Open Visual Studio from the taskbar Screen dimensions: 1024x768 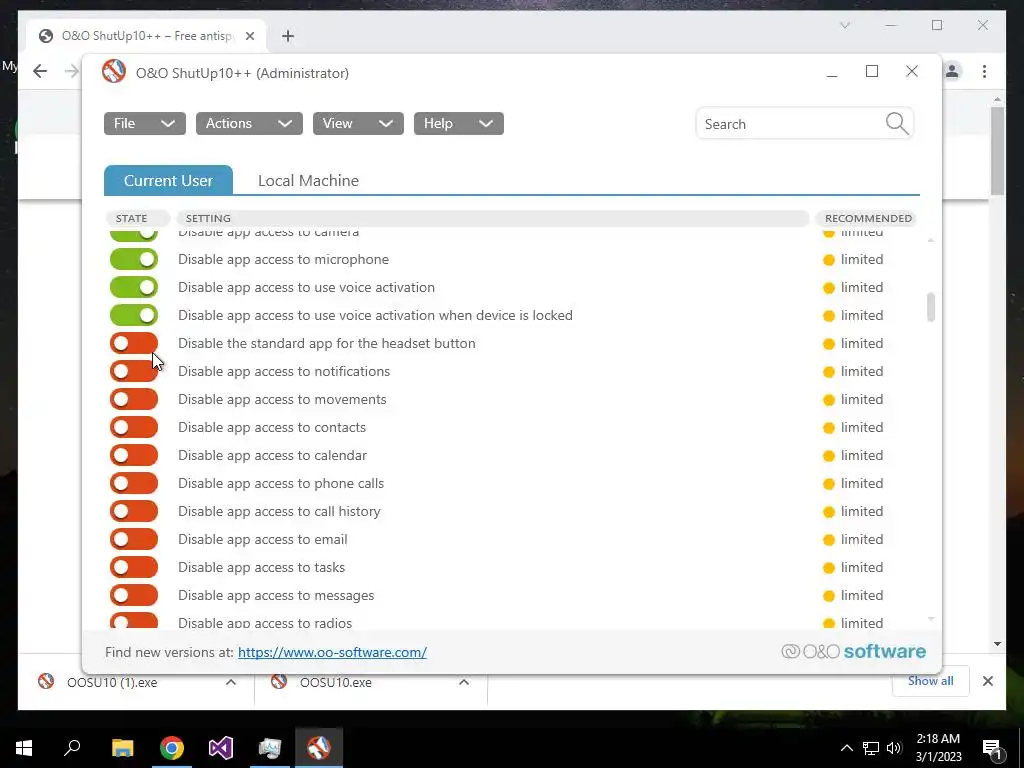(221, 748)
